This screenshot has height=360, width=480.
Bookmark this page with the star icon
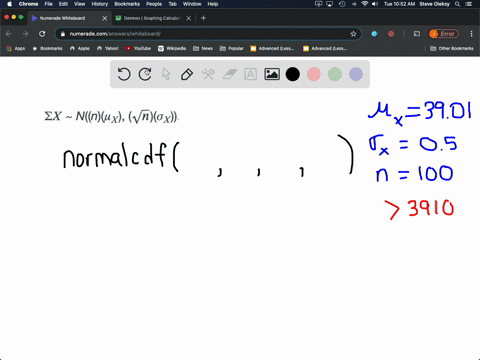click(x=353, y=34)
